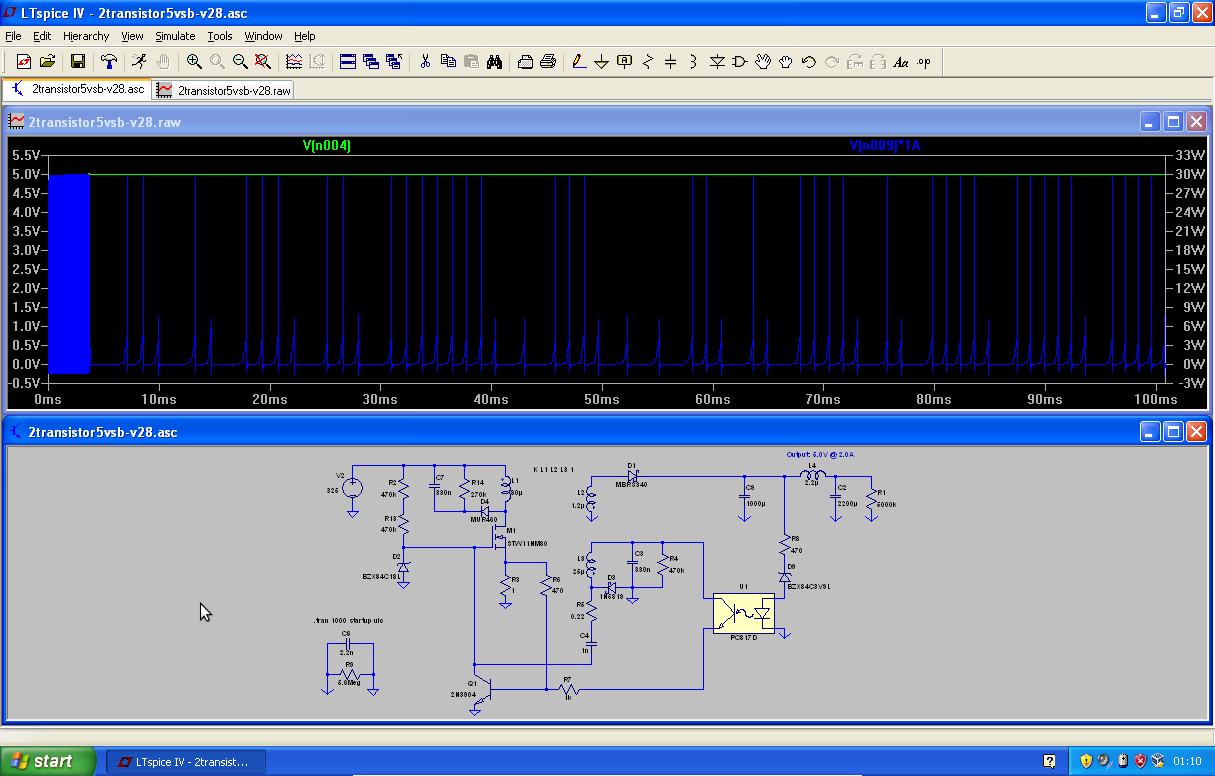
Task: Open the Label Net tool
Action: pos(625,61)
